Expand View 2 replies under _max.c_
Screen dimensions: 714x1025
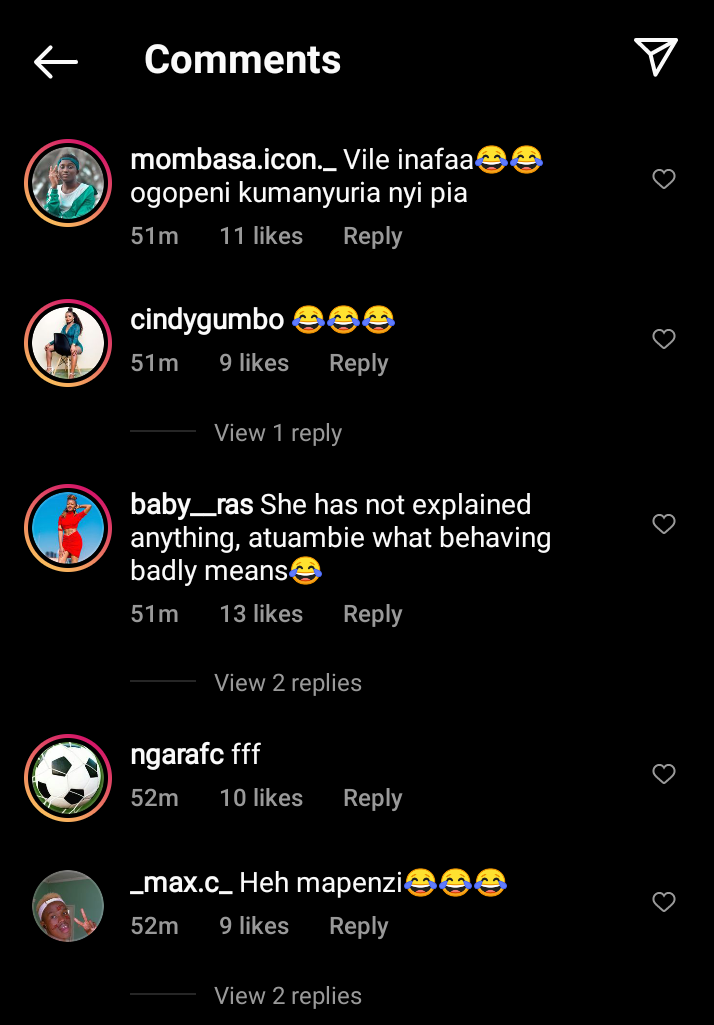click(x=288, y=996)
